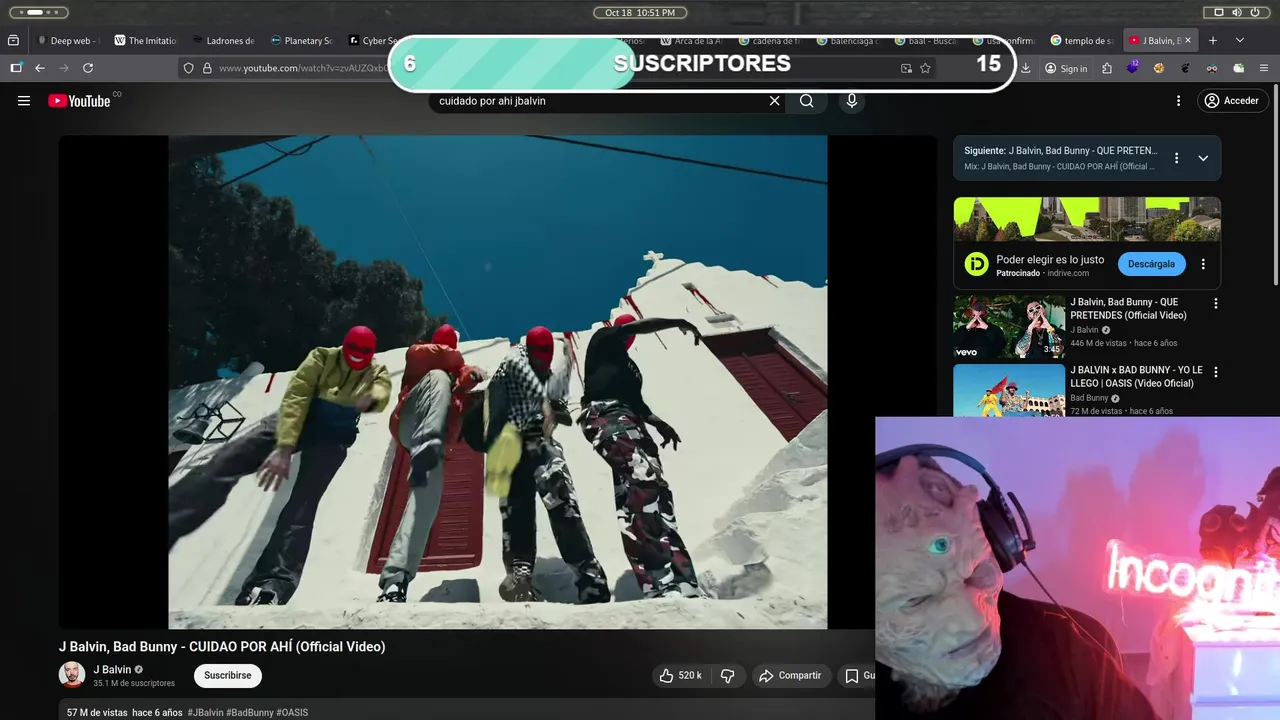This screenshot has height=720, width=1280.
Task: Open J Balvin channel avatar
Action: pos(72,675)
